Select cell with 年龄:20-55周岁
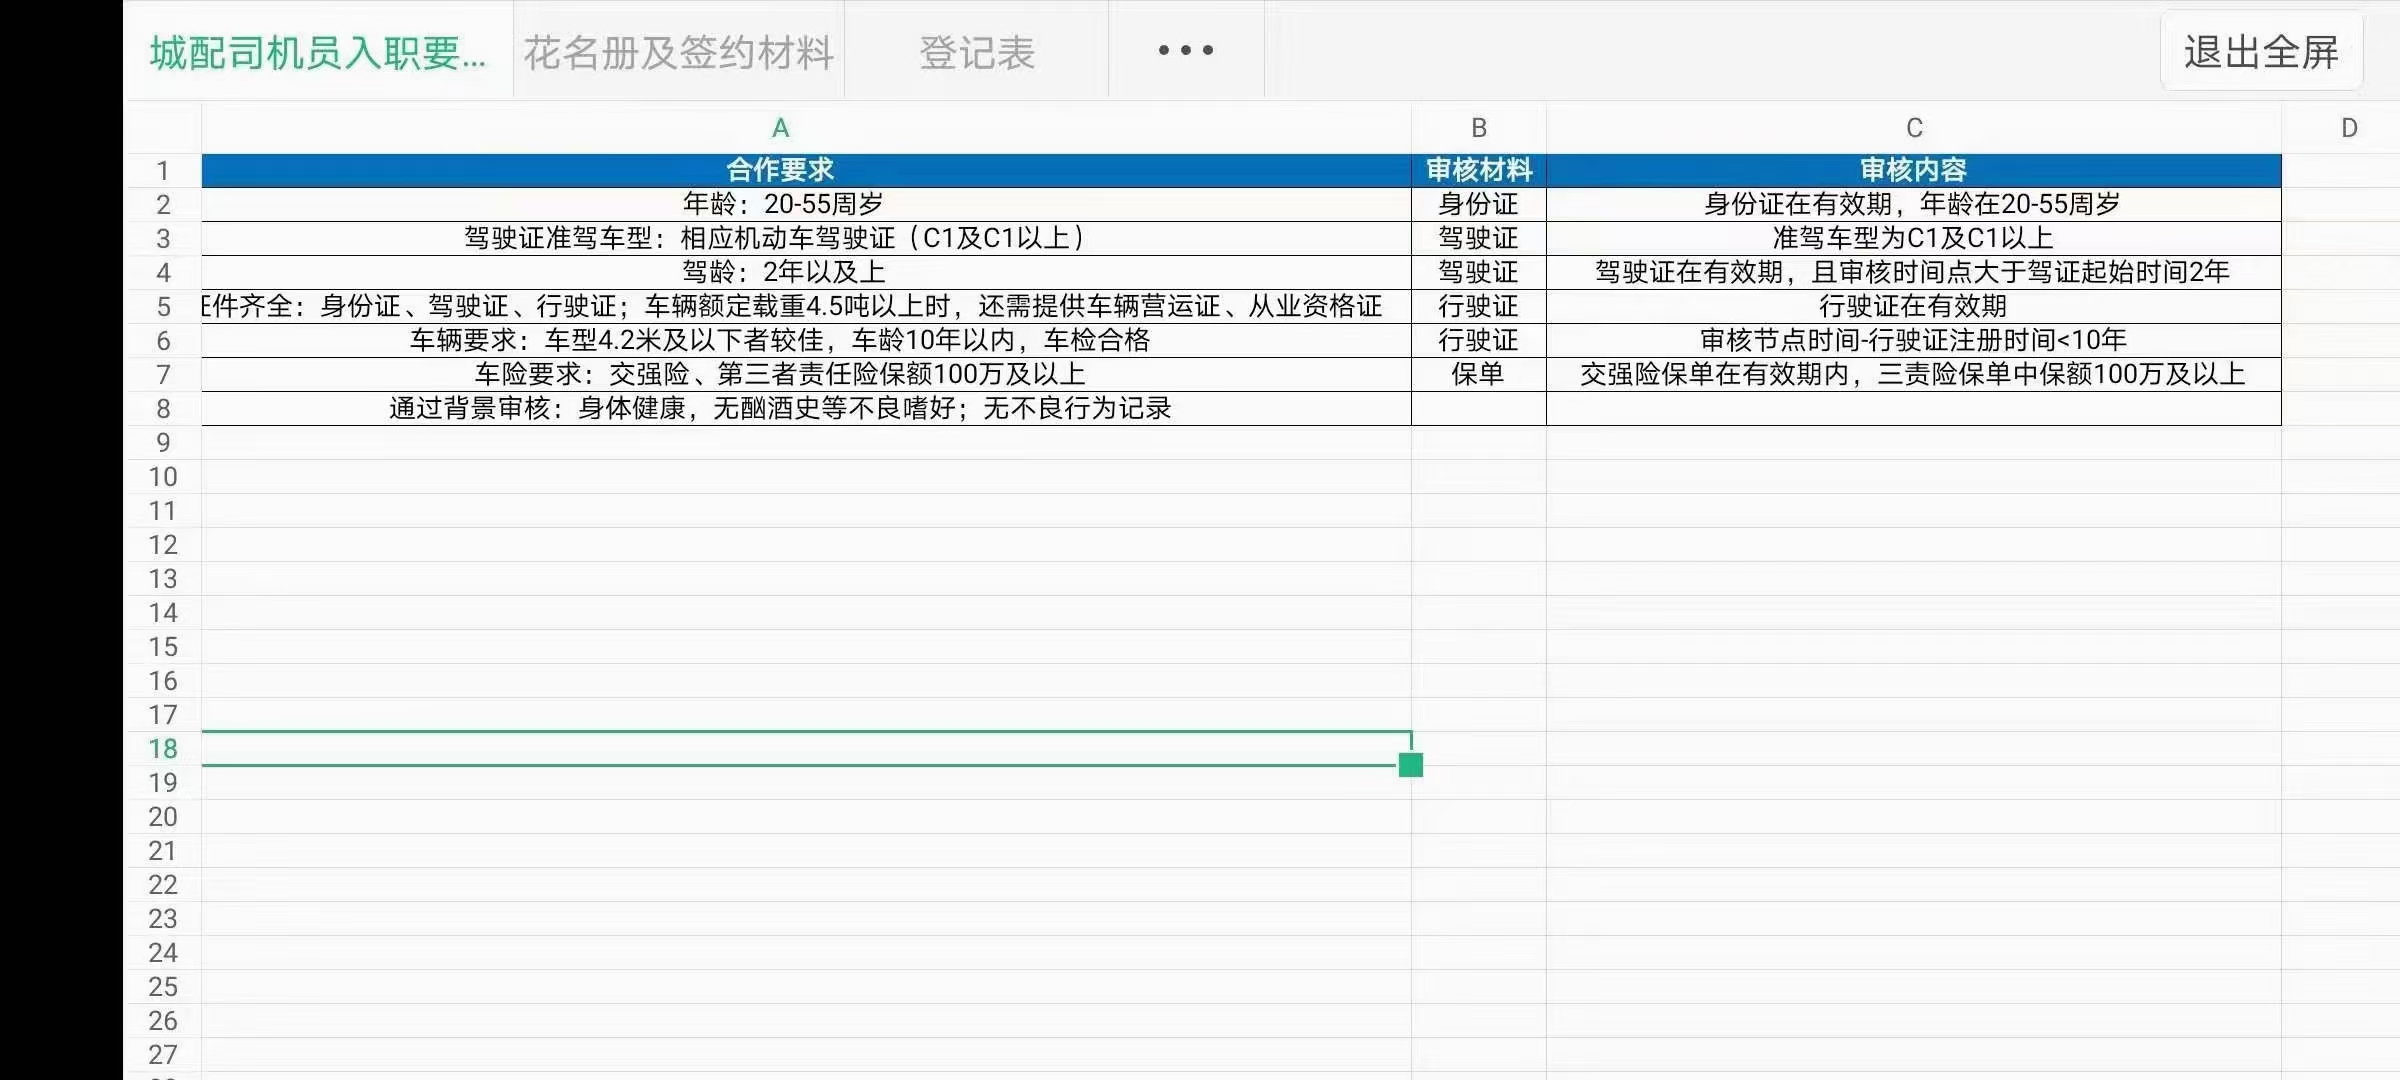2400x1080 pixels. (x=782, y=204)
